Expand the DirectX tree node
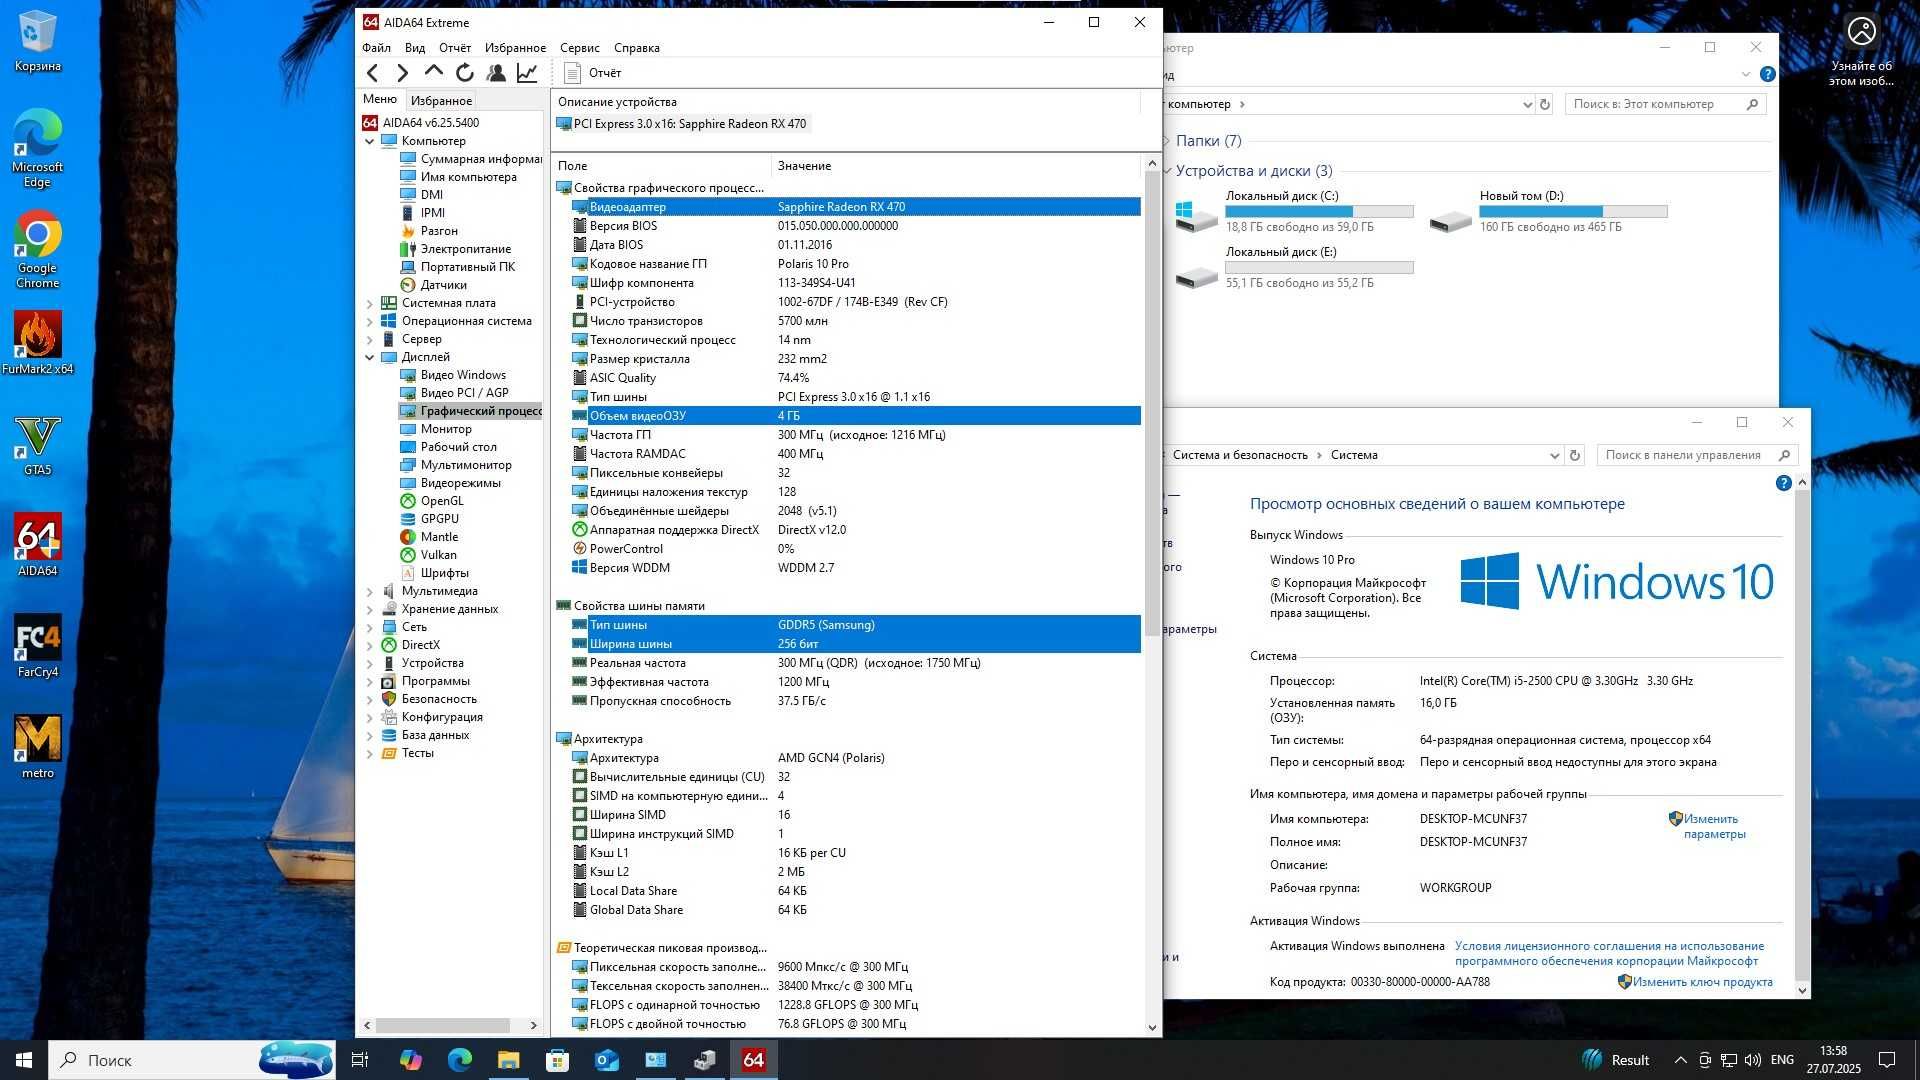1920x1080 pixels. [369, 645]
